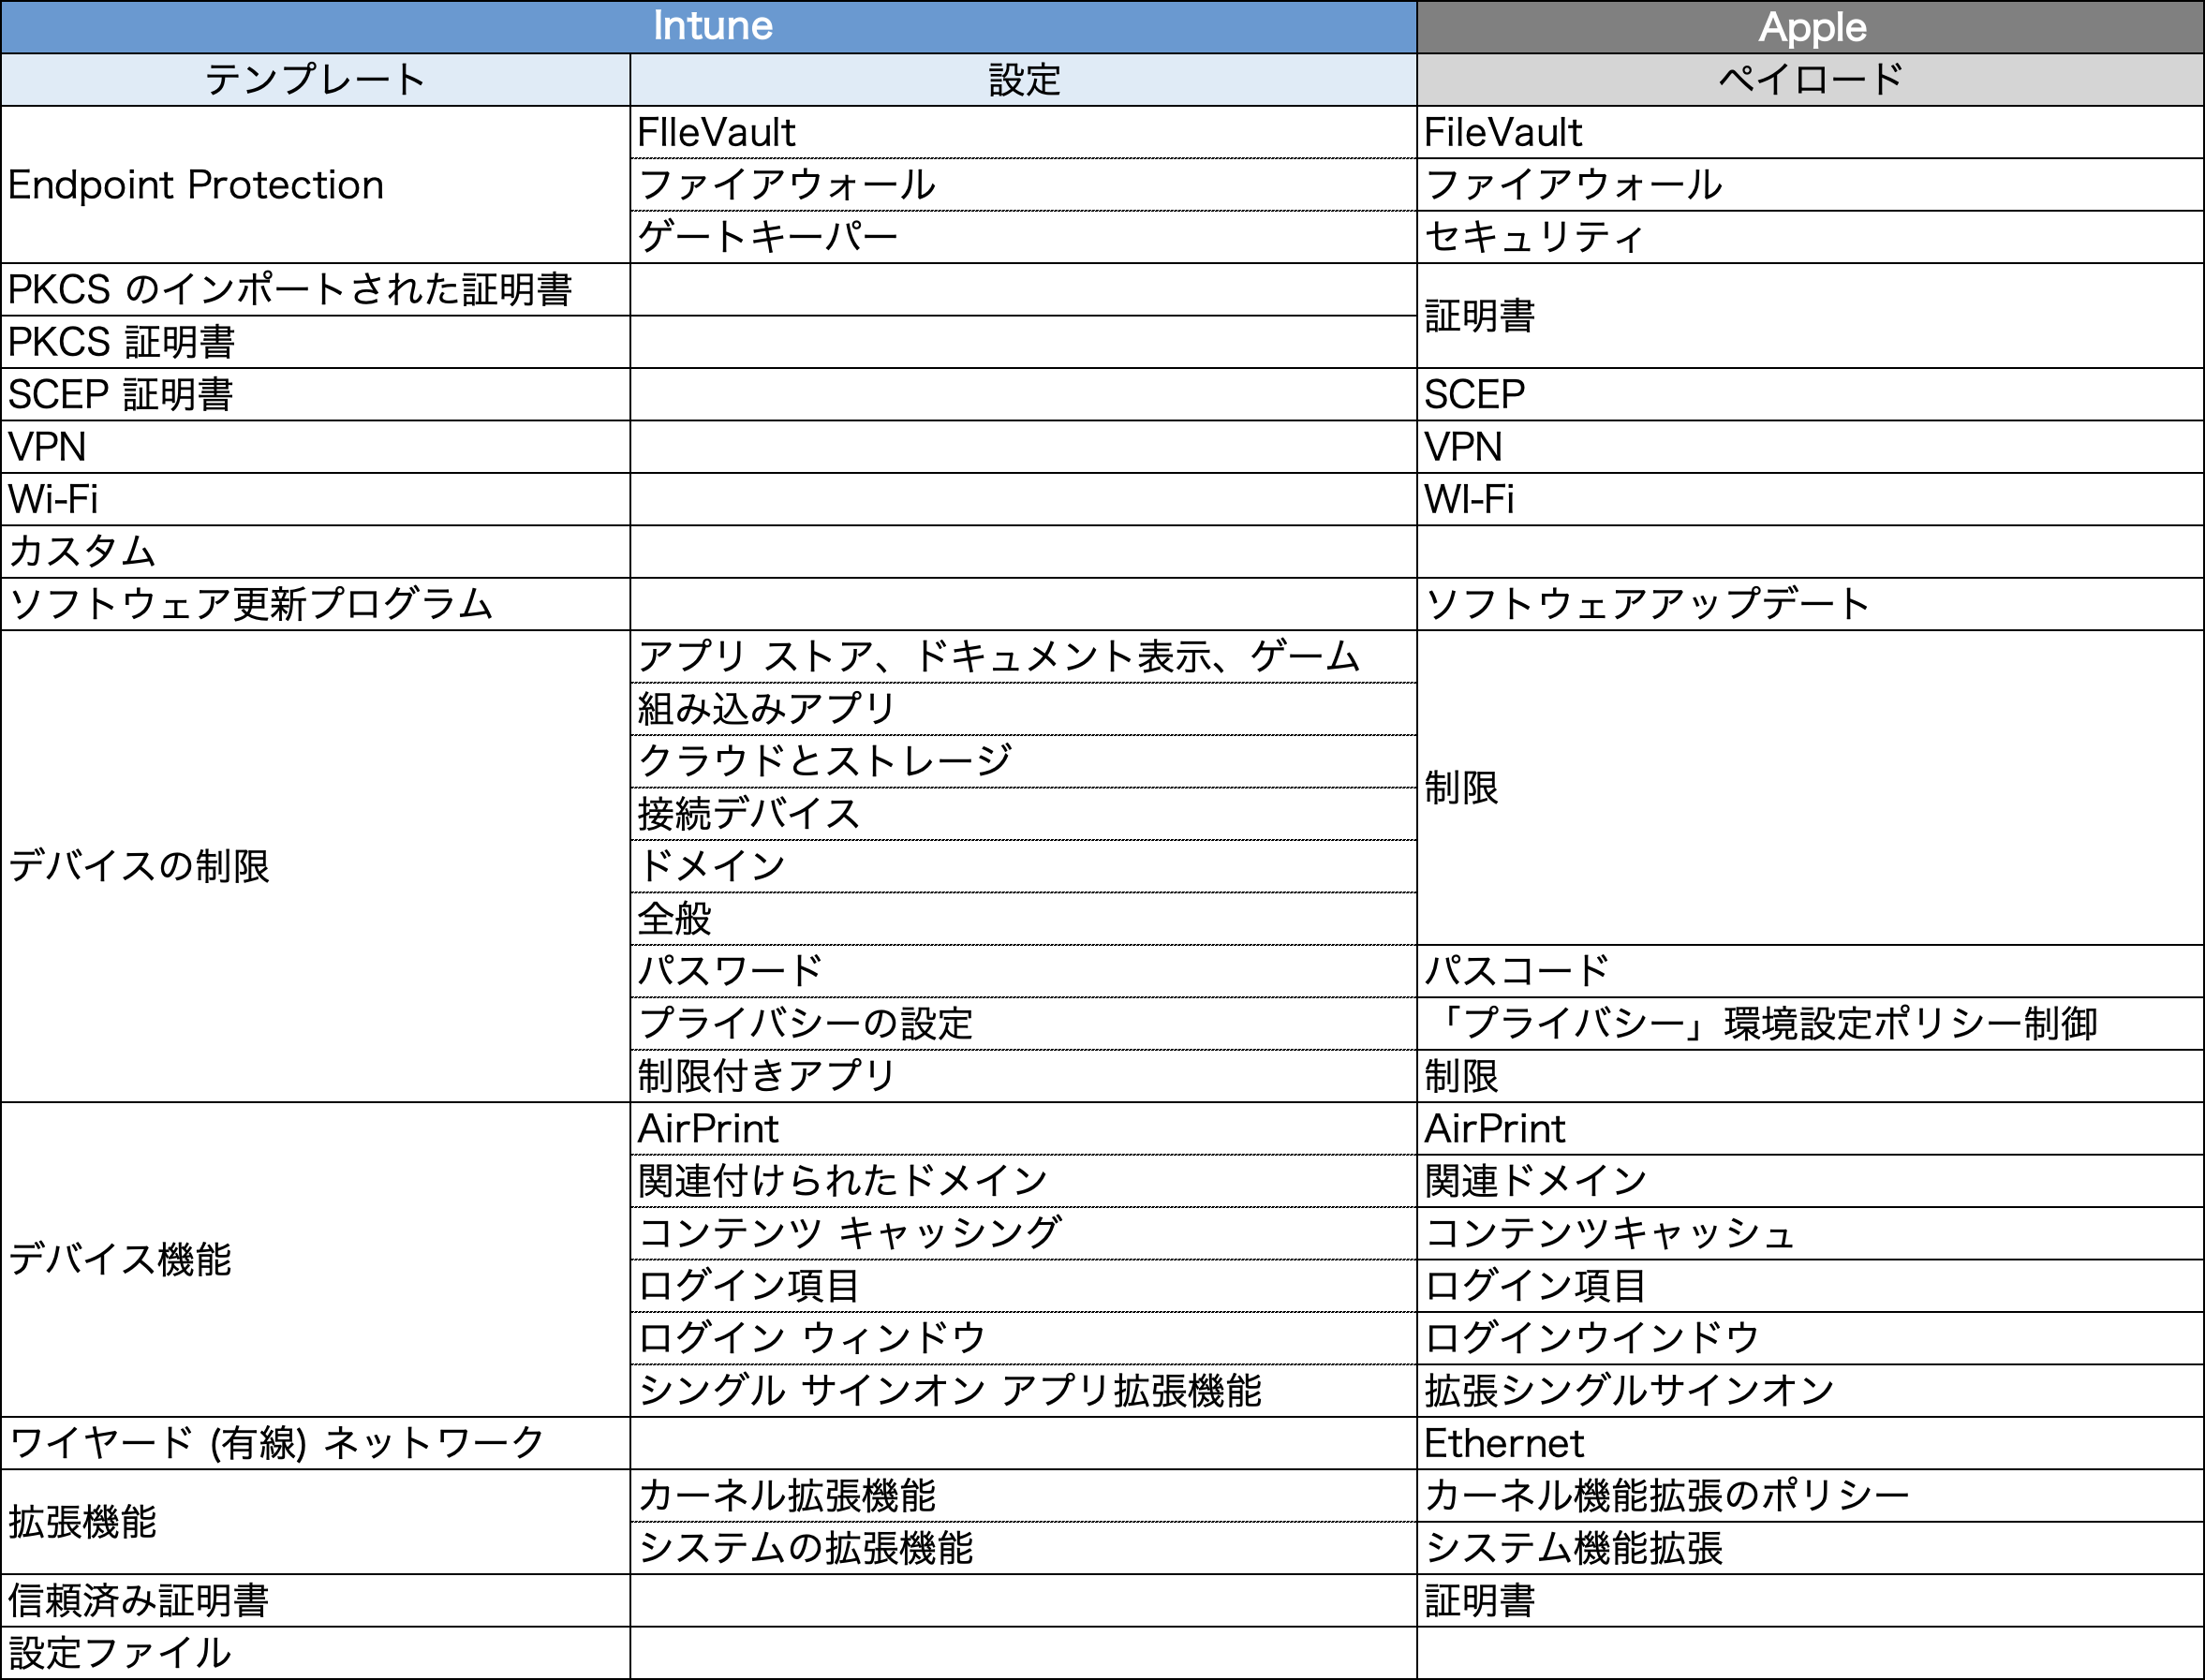Select the カーネル拡張機能 setting cell

(787, 1495)
